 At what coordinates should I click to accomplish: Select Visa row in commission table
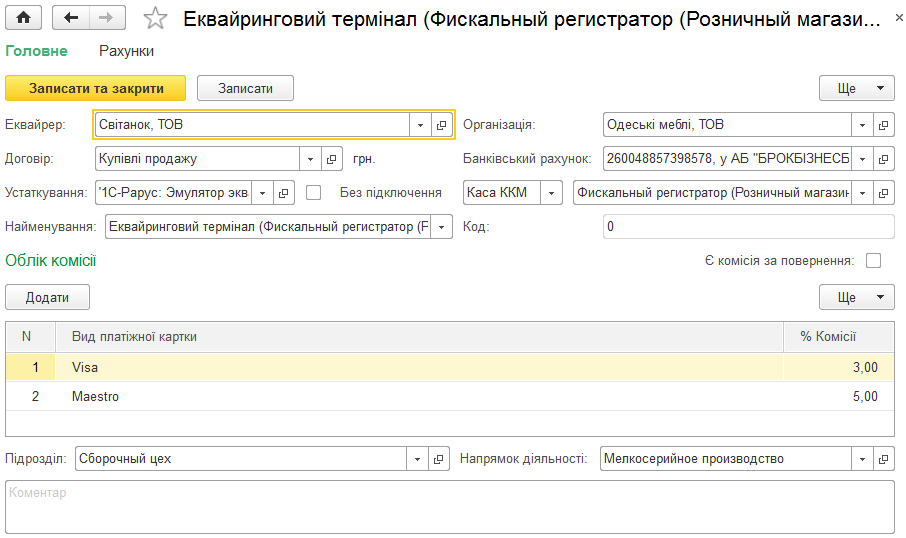coord(450,368)
